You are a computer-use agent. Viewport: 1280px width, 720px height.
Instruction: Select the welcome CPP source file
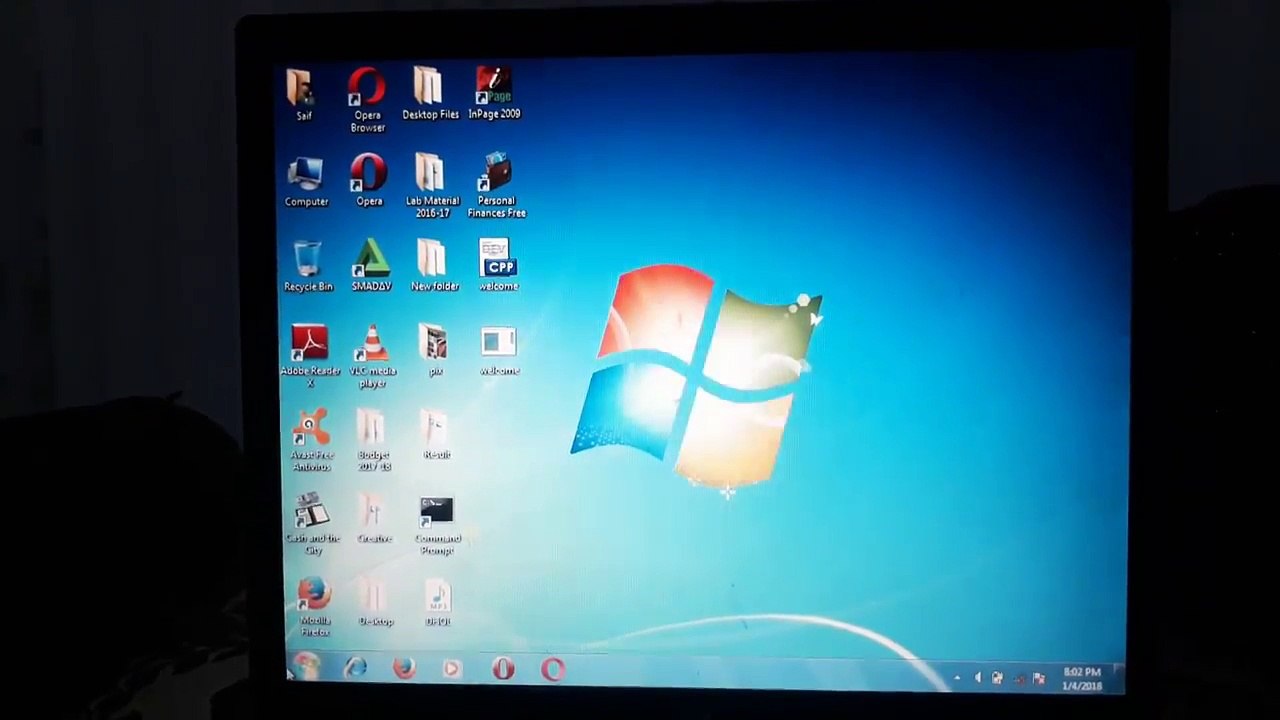click(x=498, y=265)
